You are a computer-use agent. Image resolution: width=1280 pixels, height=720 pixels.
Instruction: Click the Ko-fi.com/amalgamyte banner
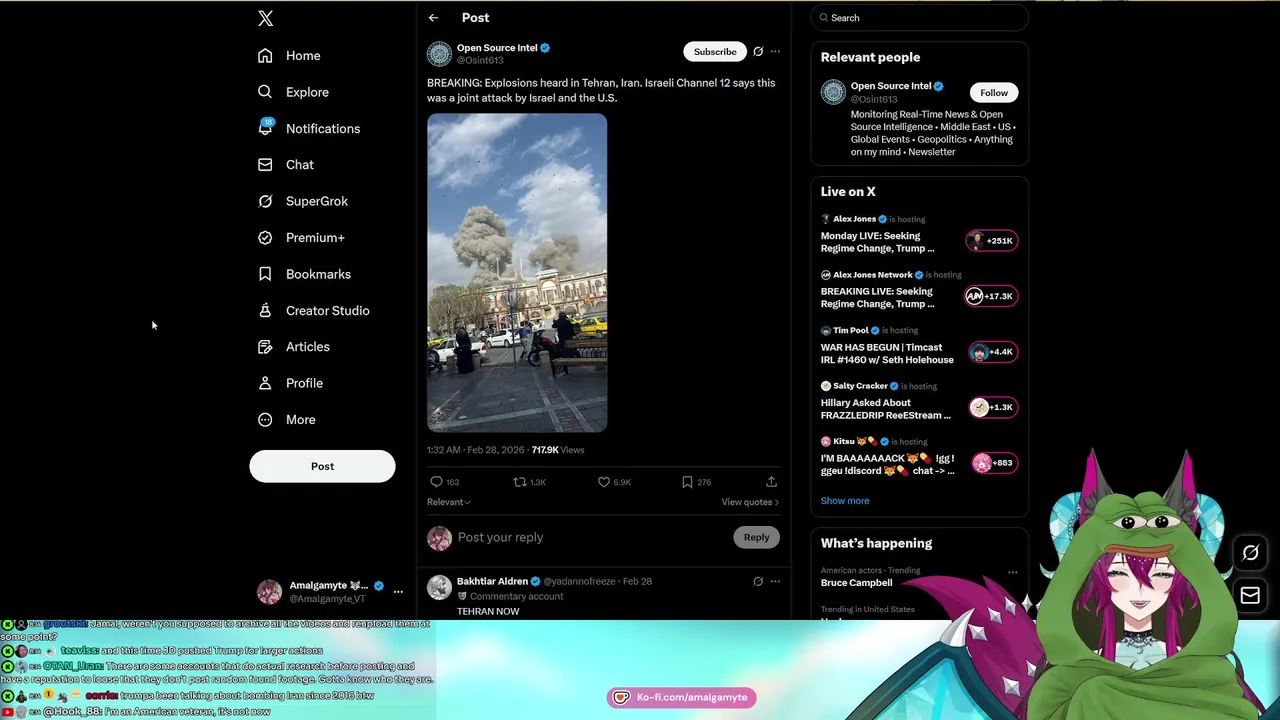682,697
